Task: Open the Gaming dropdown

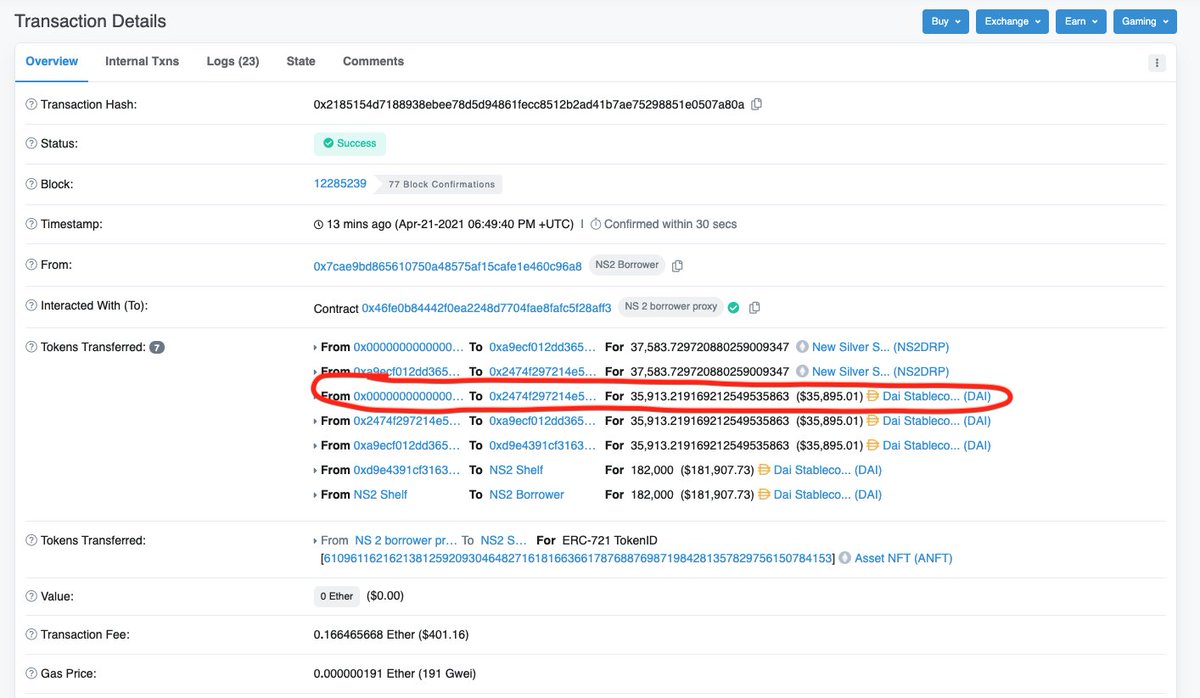Action: 1145,21
